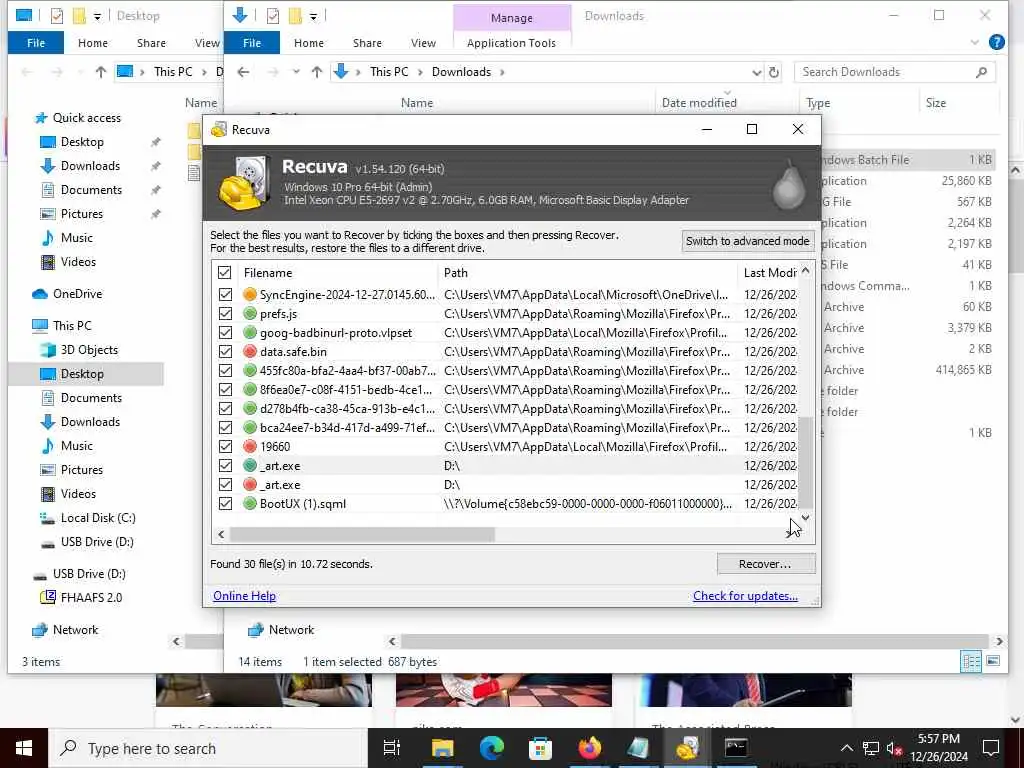The width and height of the screenshot is (1024, 768).
Task: Open the Manage tab in Downloads window
Action: (511, 18)
